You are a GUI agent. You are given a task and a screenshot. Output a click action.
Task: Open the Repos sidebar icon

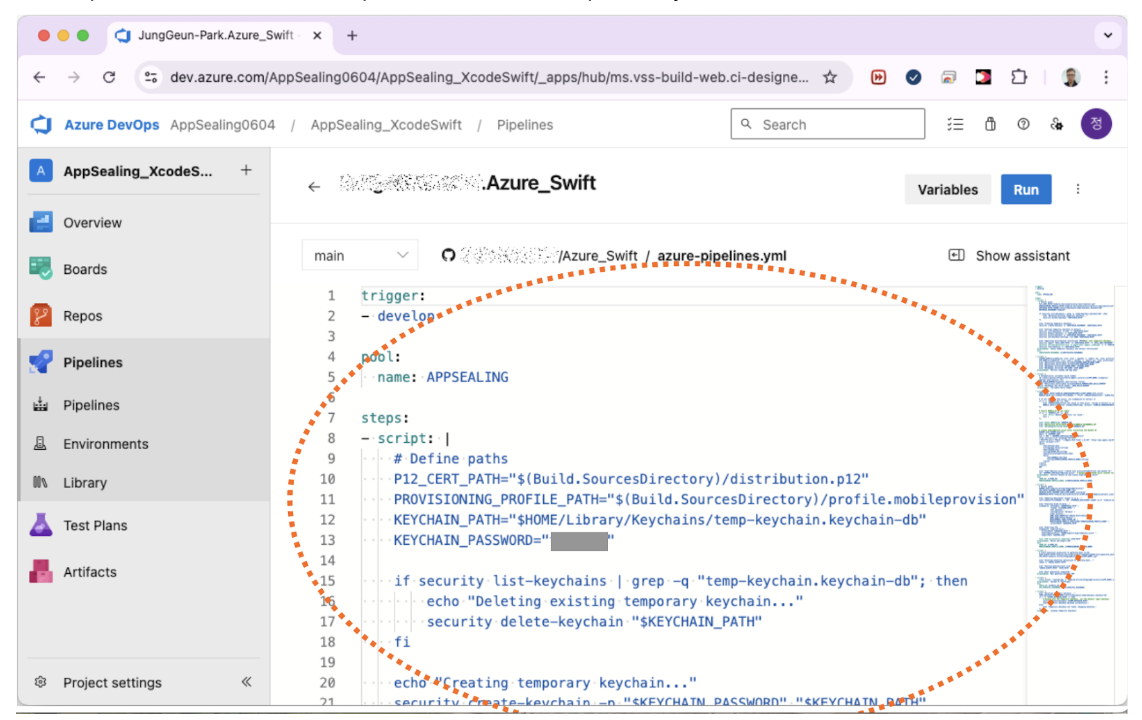41,316
